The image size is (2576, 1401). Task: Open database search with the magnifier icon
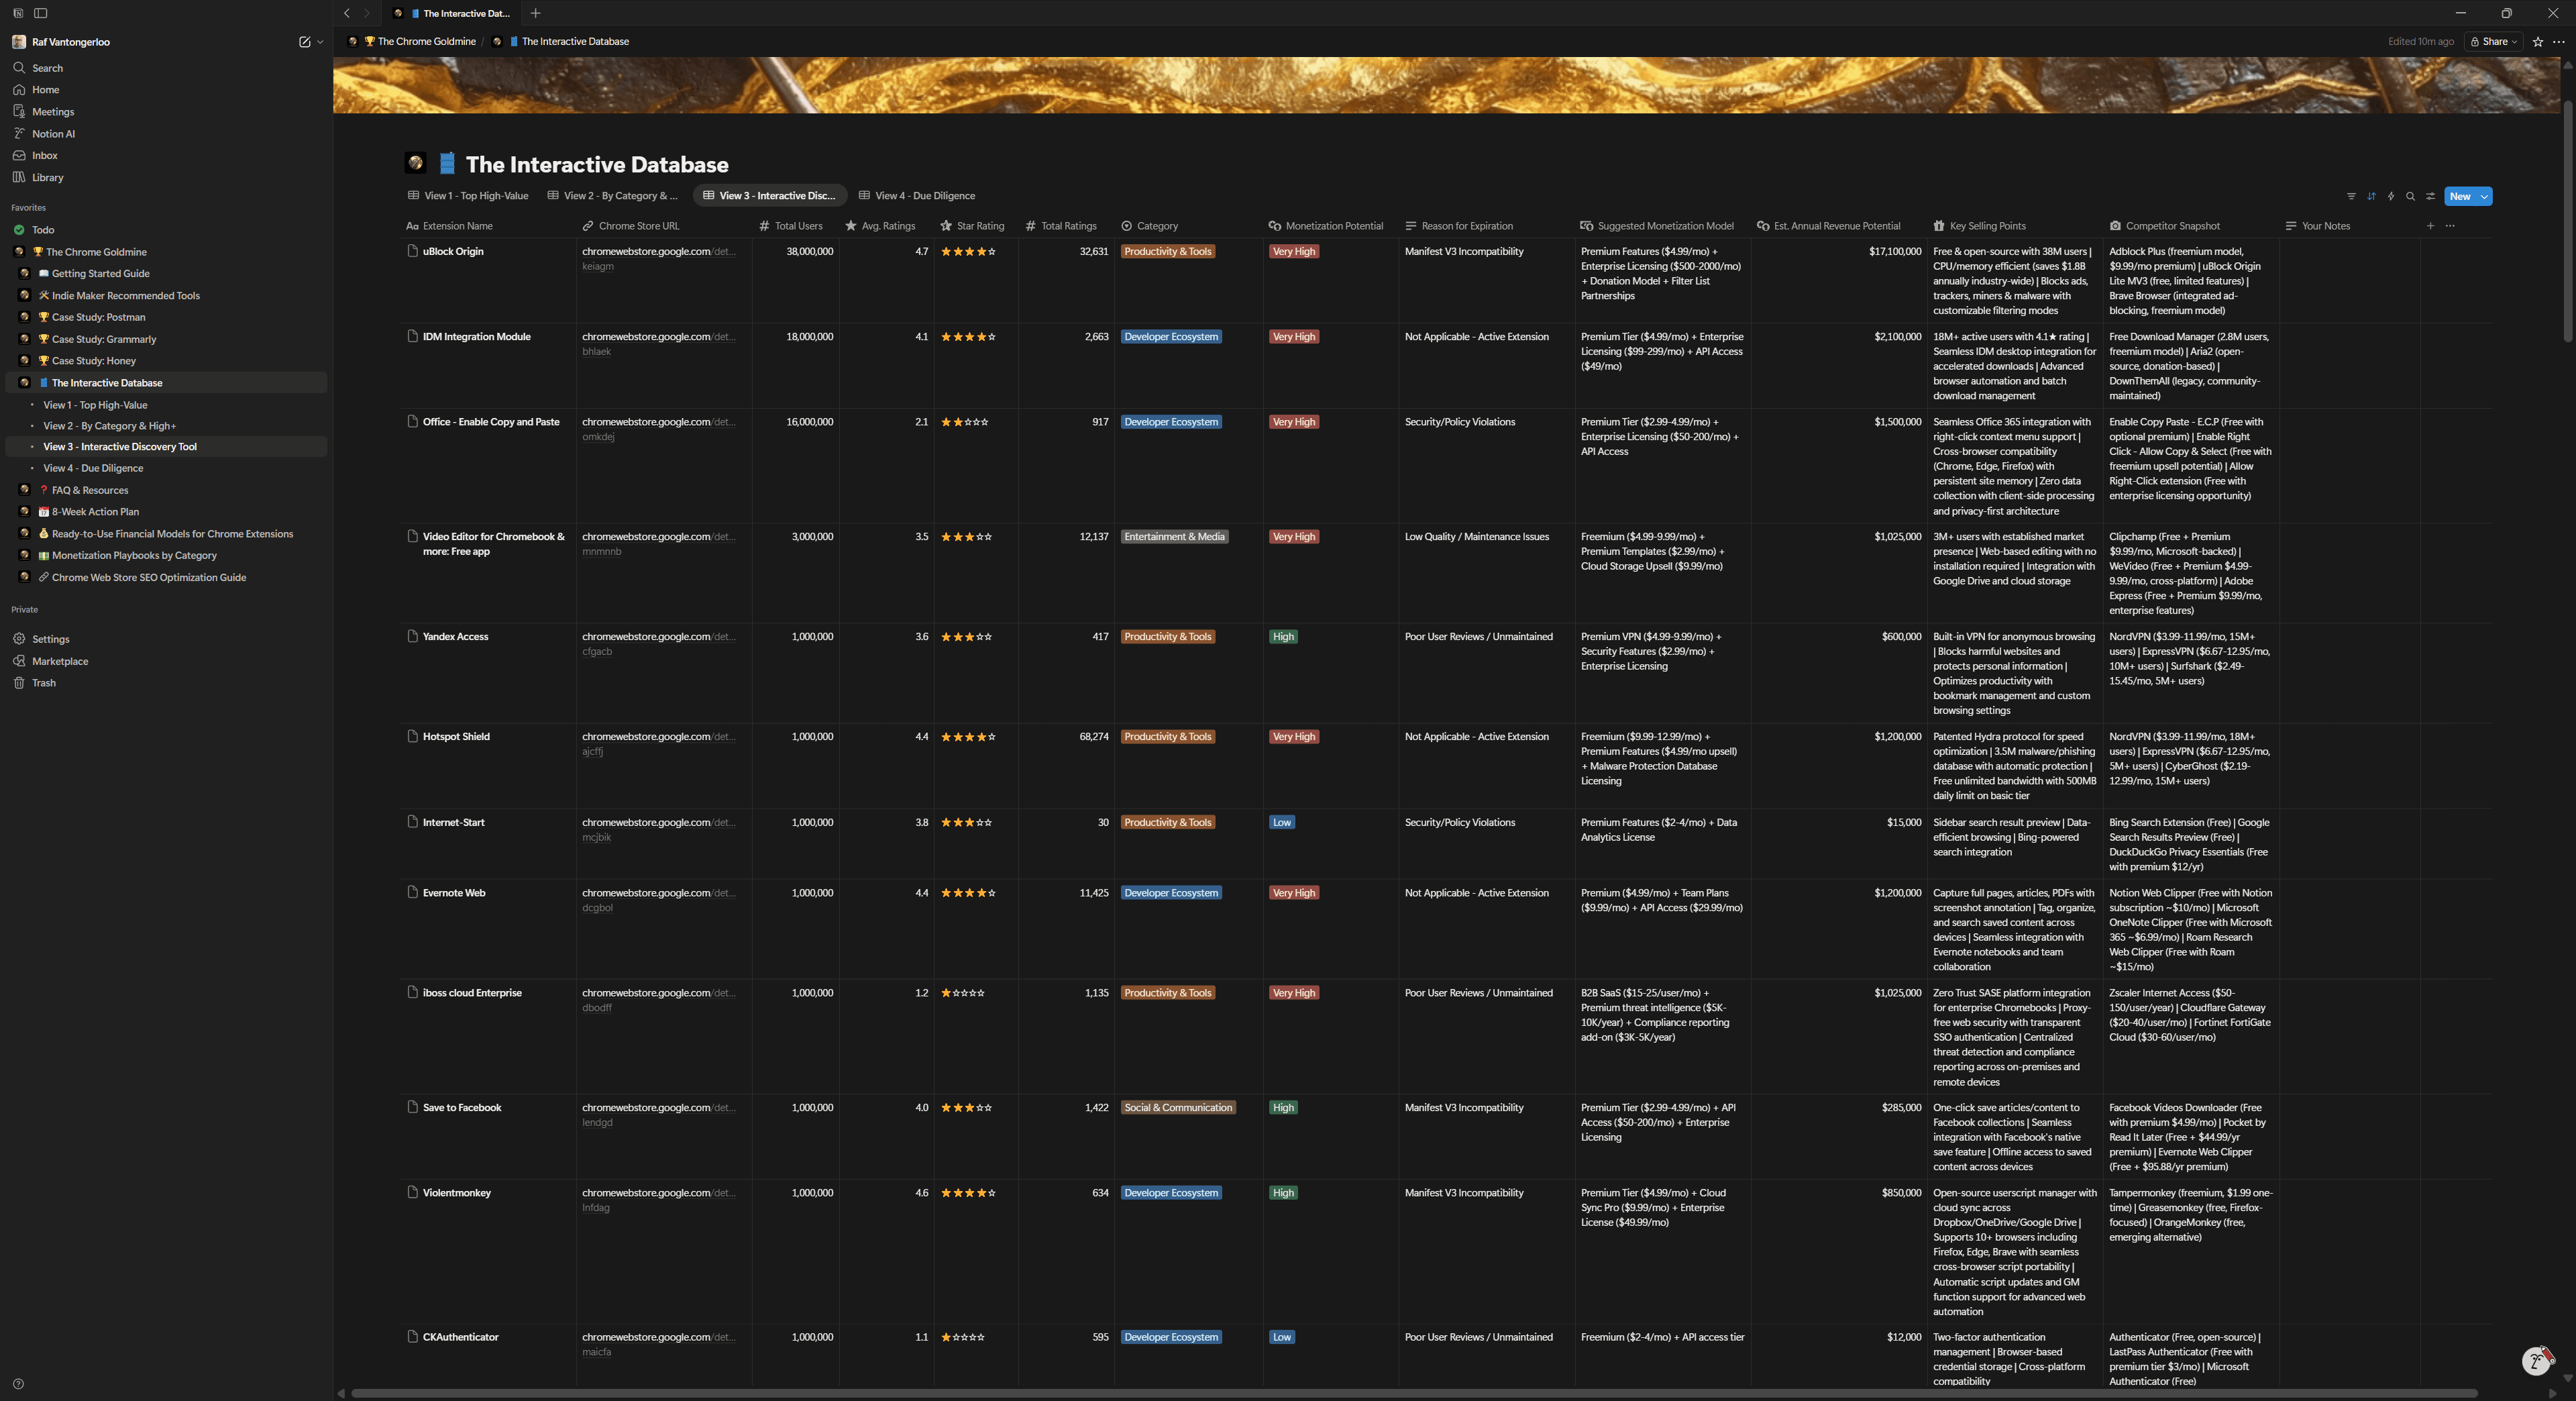point(2411,197)
